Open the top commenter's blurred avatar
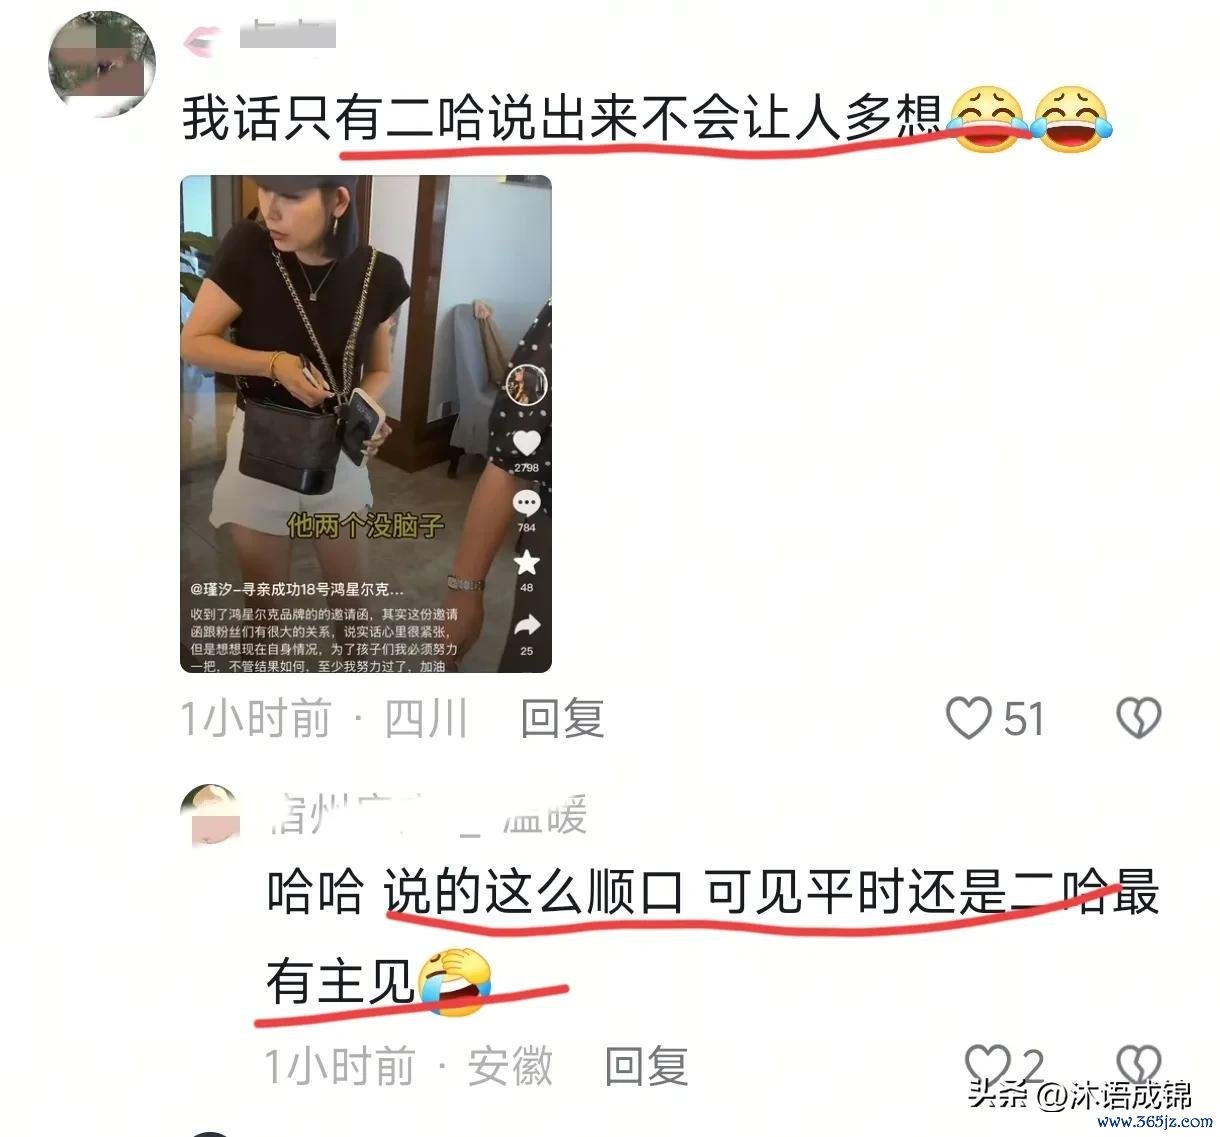Image resolution: width=1220 pixels, height=1137 pixels. (x=102, y=64)
